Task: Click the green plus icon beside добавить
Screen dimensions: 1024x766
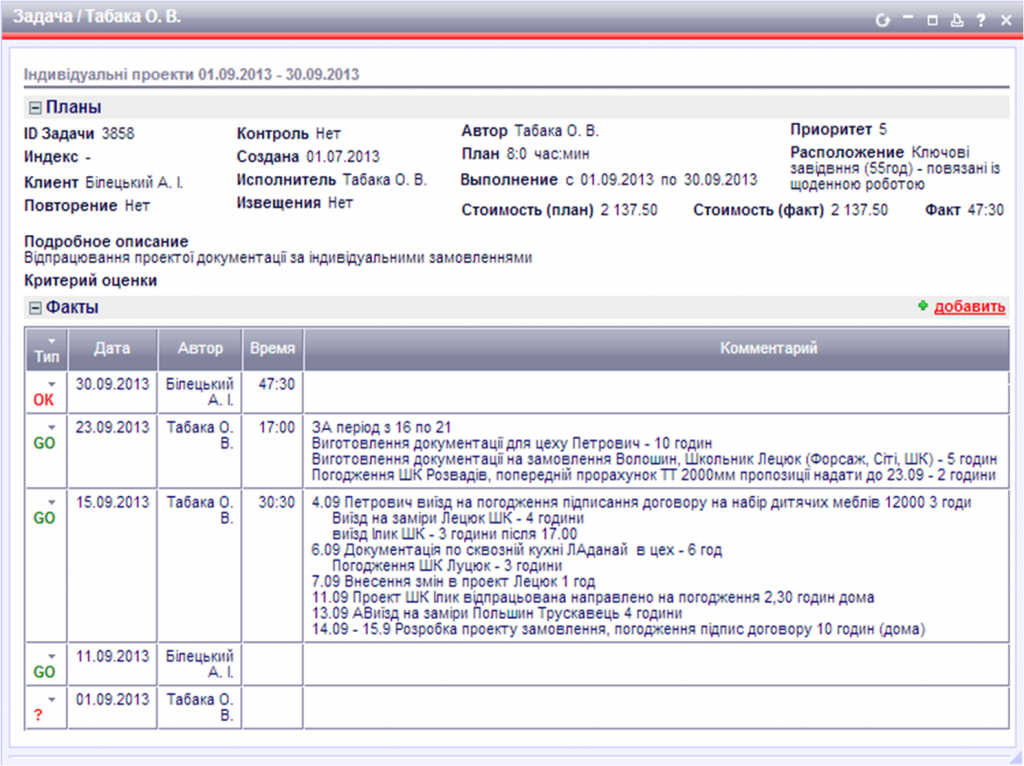Action: (x=923, y=305)
